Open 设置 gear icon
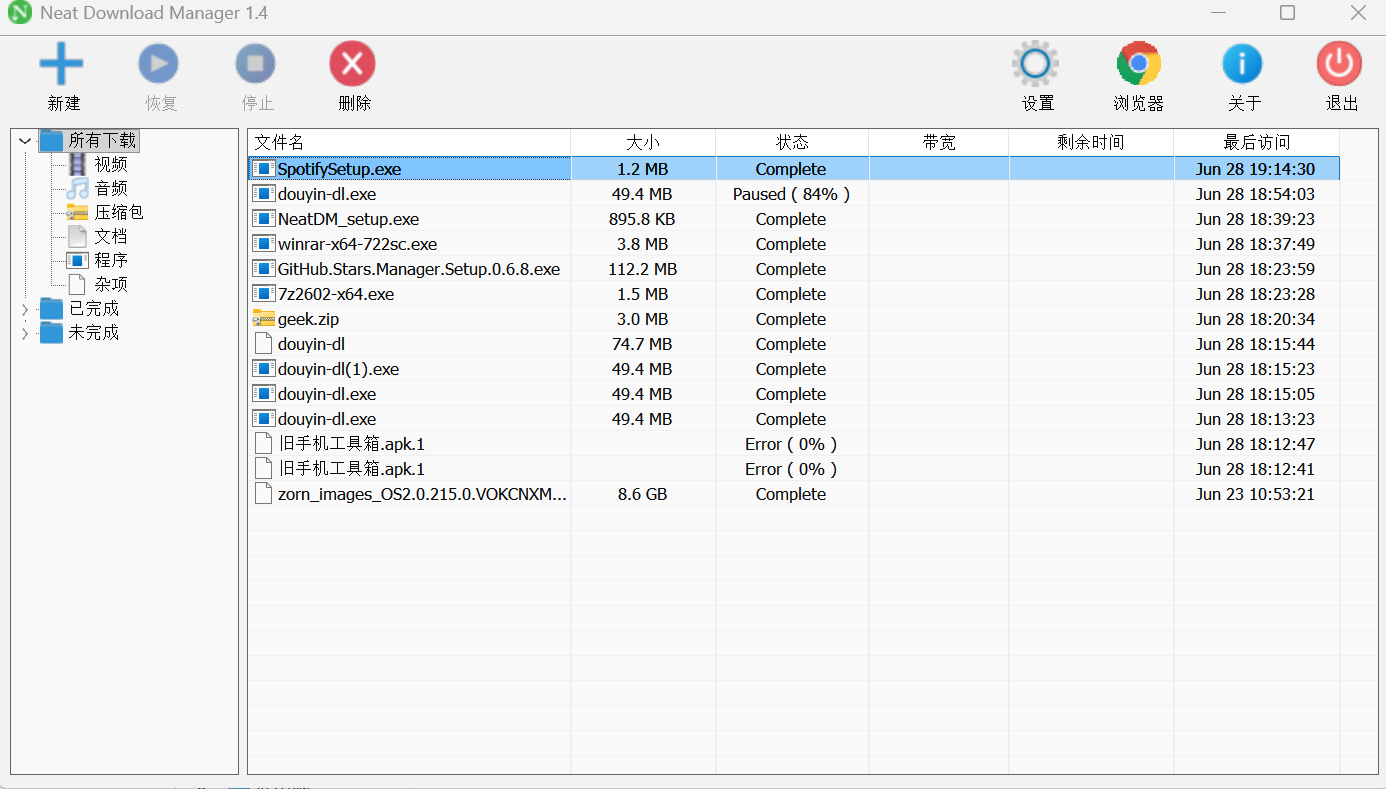Viewport: 1386px width, 789px height. [x=1035, y=64]
